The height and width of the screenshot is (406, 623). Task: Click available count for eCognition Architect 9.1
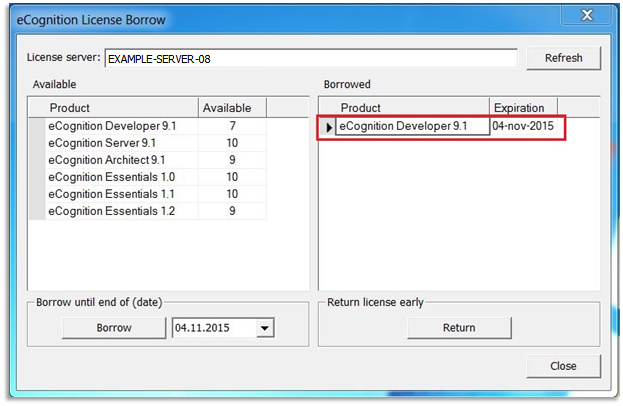click(232, 160)
